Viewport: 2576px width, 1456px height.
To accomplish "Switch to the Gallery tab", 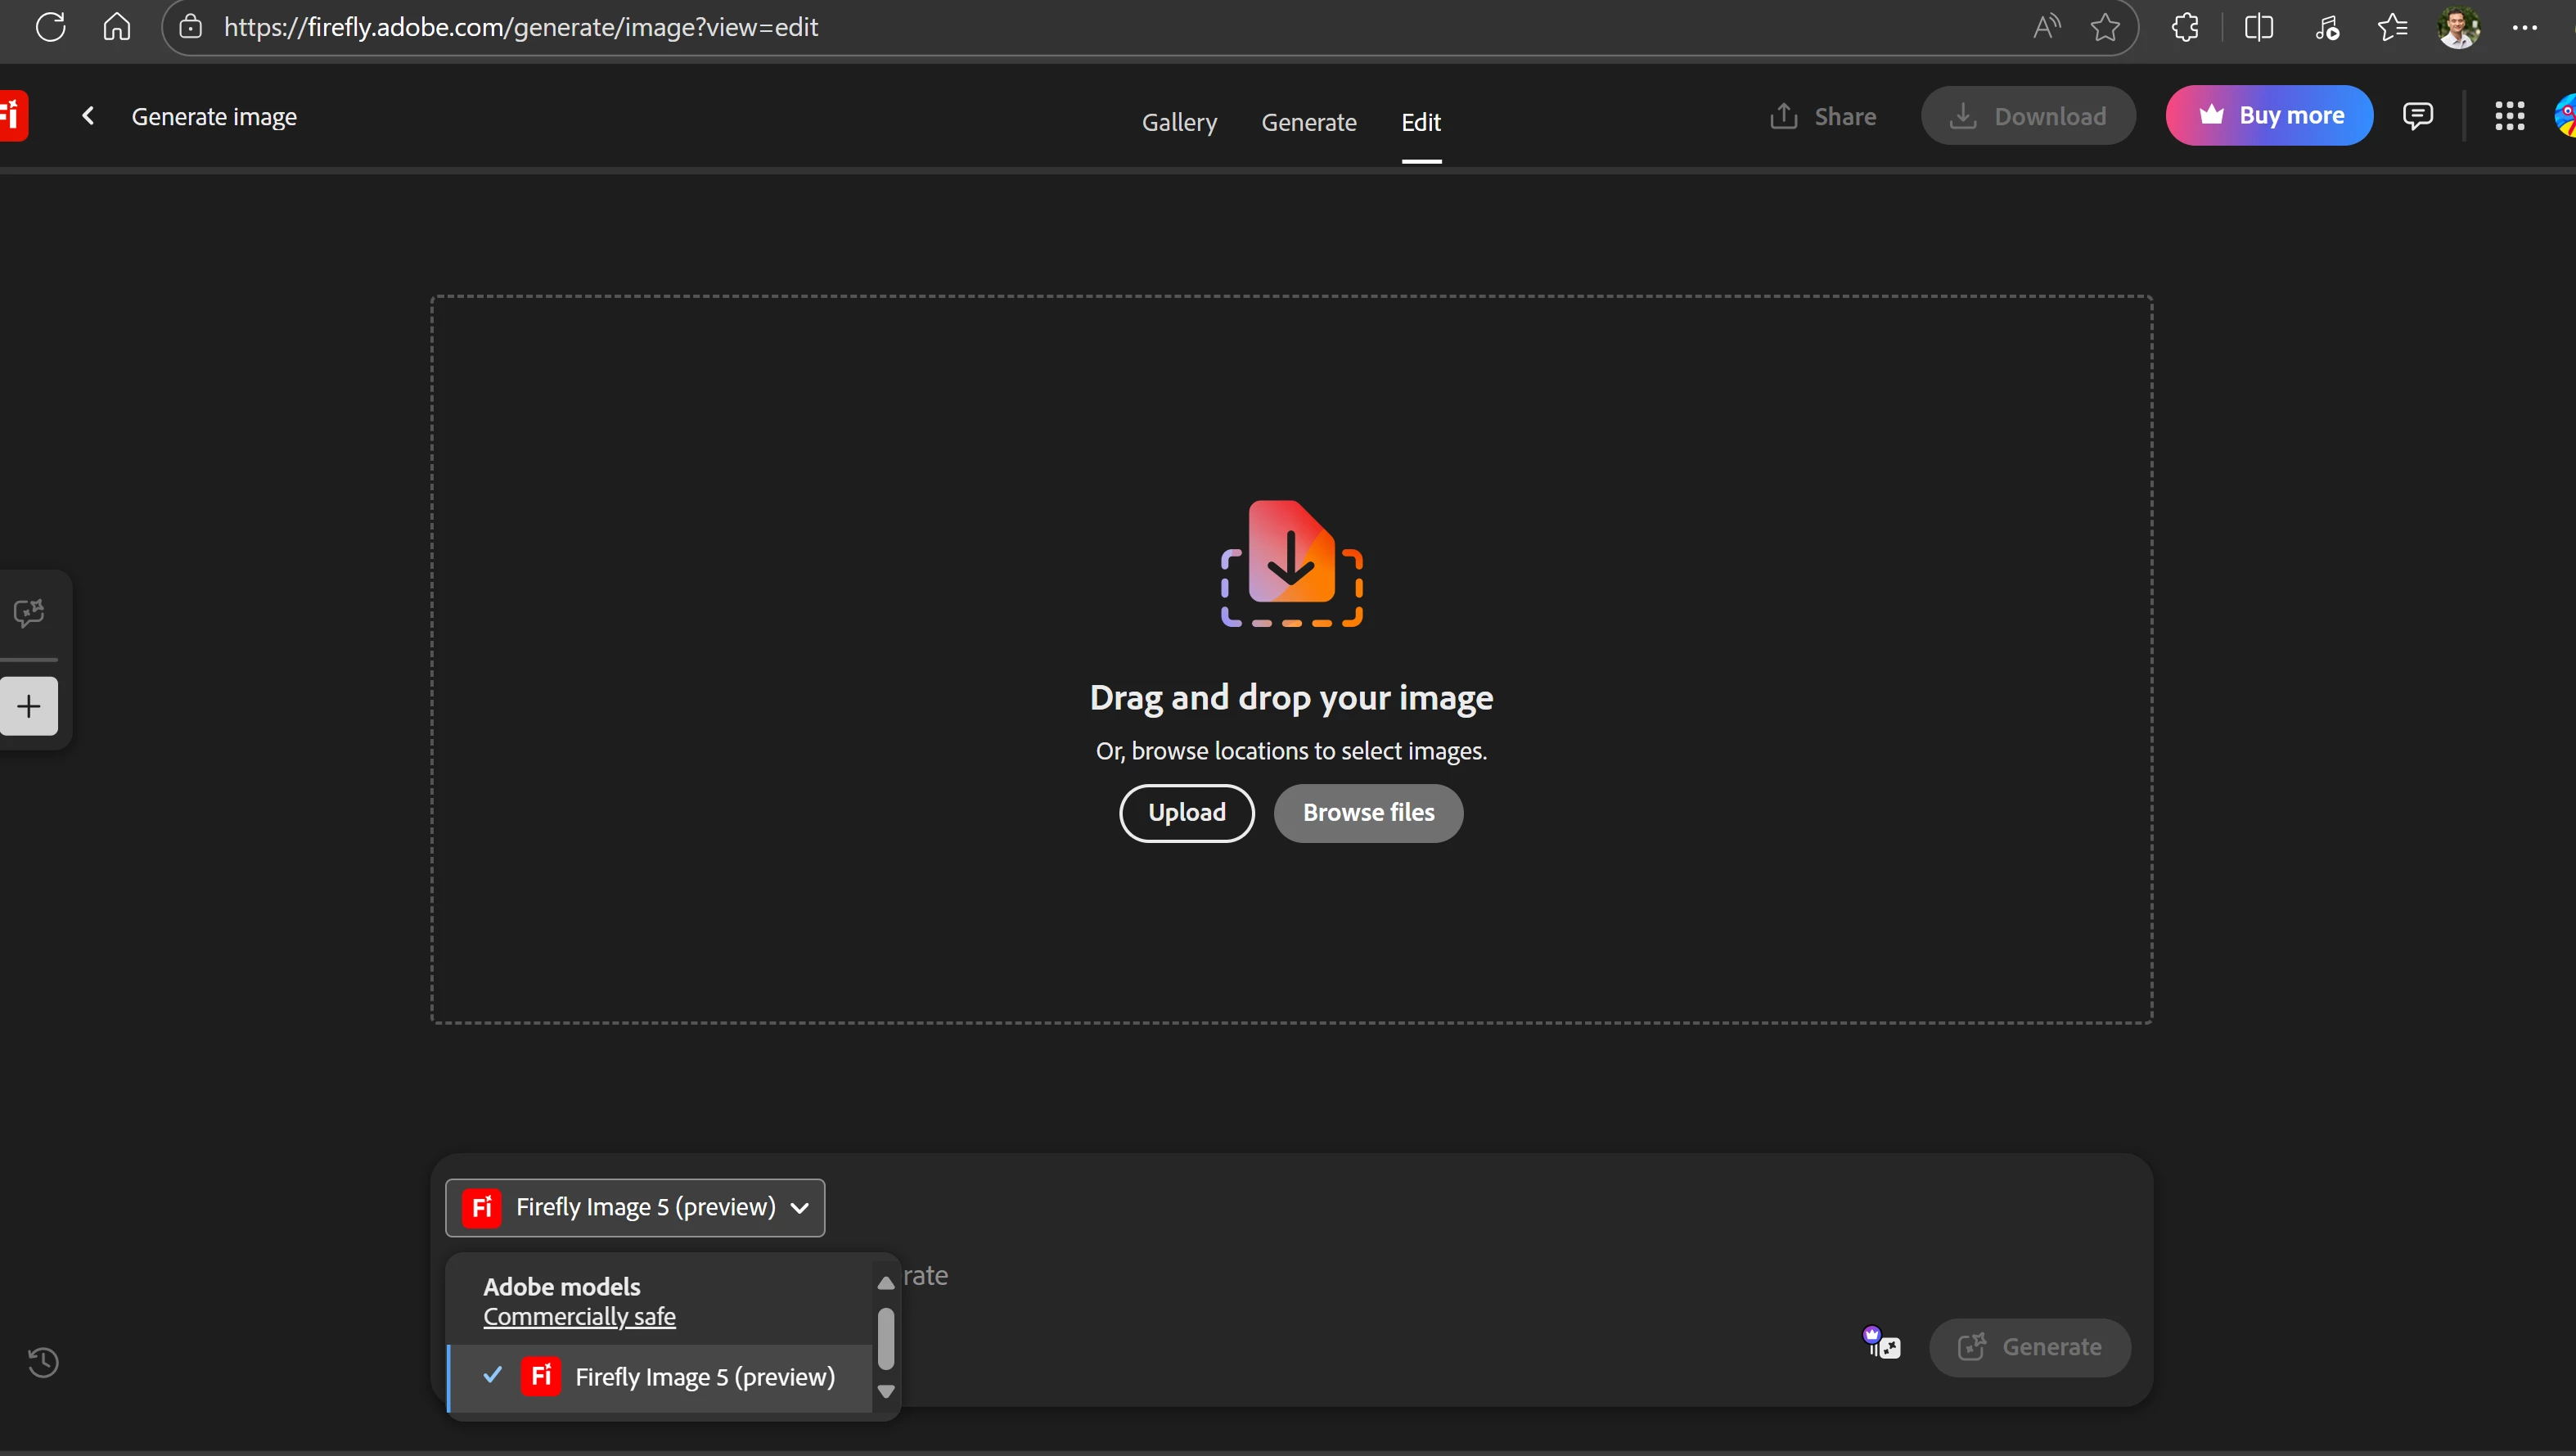I will [x=1179, y=122].
